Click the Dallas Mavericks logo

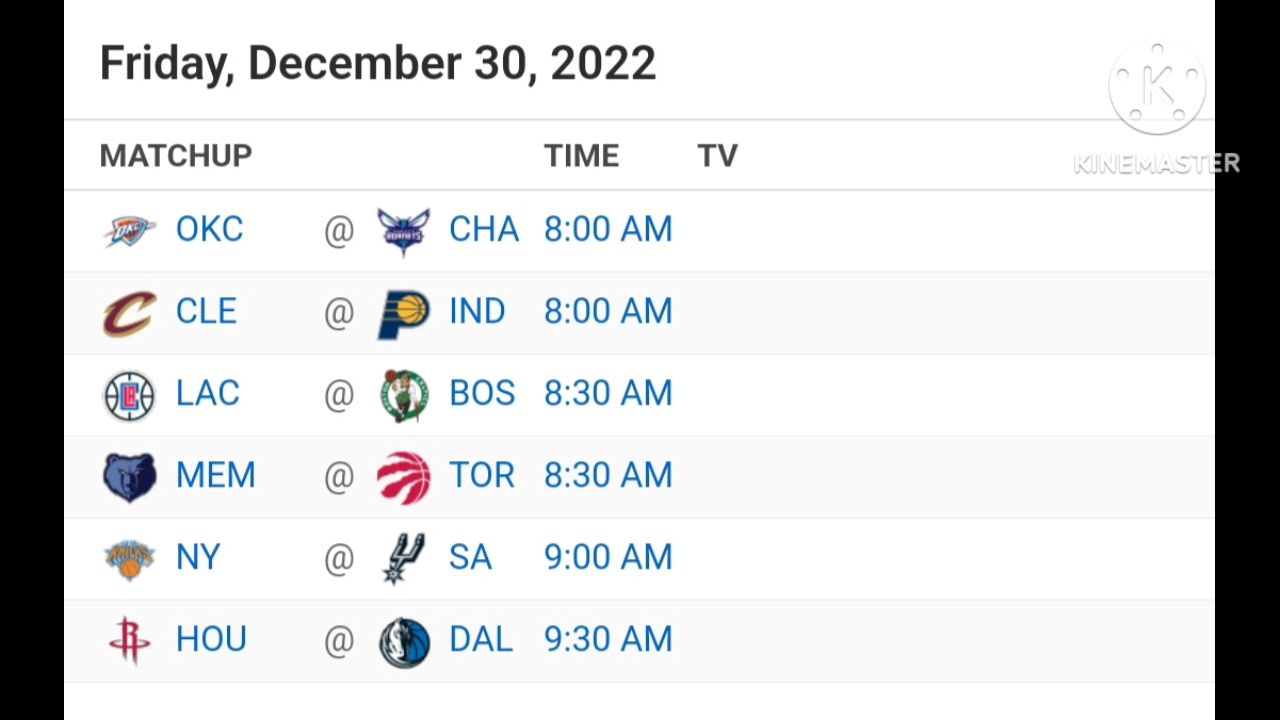404,642
